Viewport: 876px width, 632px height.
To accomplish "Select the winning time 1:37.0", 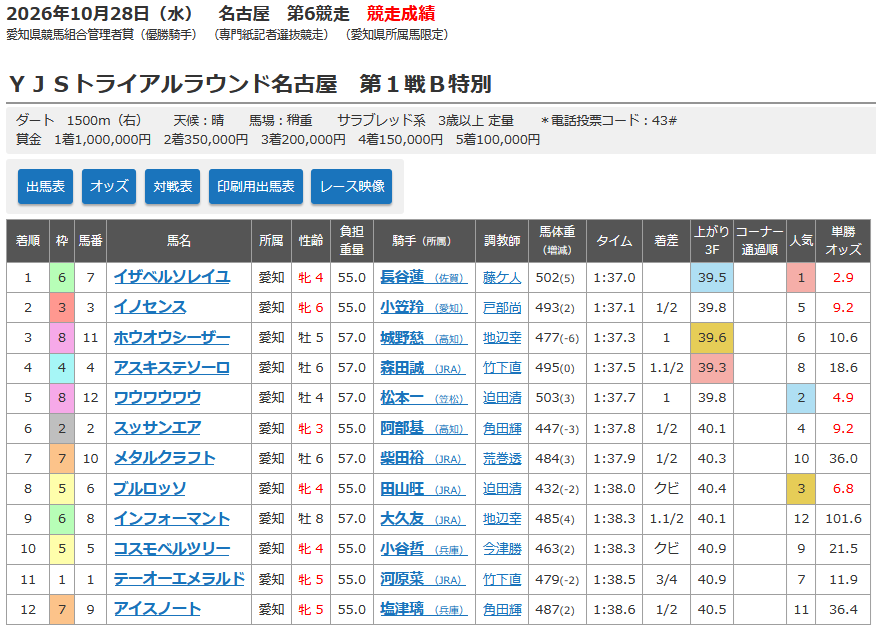I will 614,278.
